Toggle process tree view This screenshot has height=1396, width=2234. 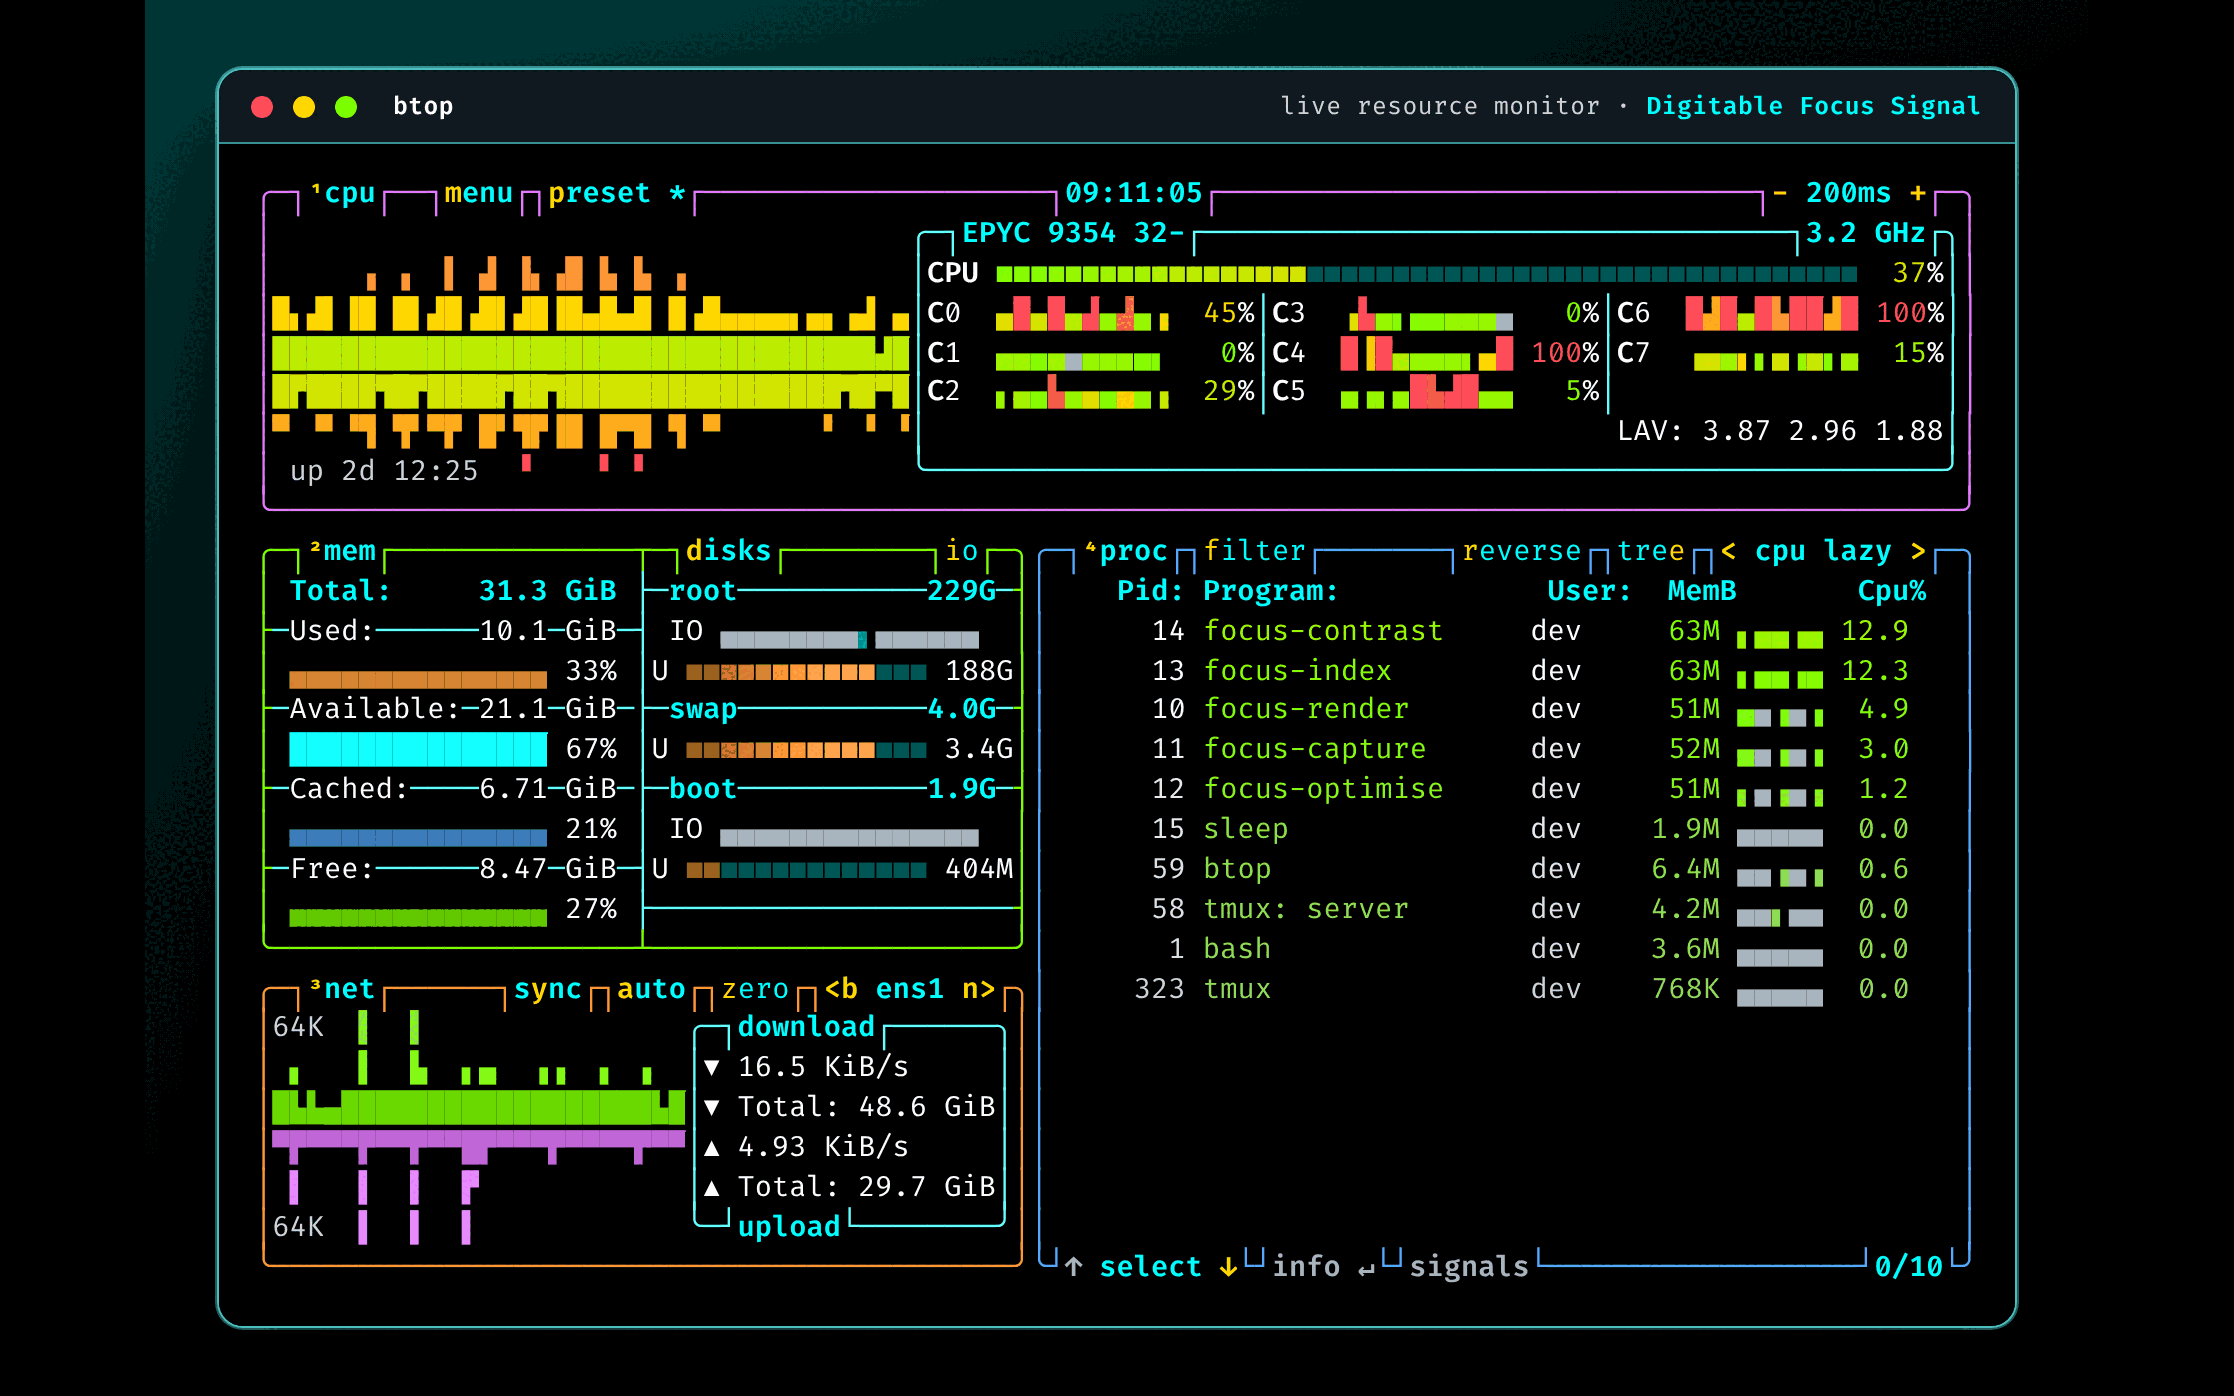1650,551
